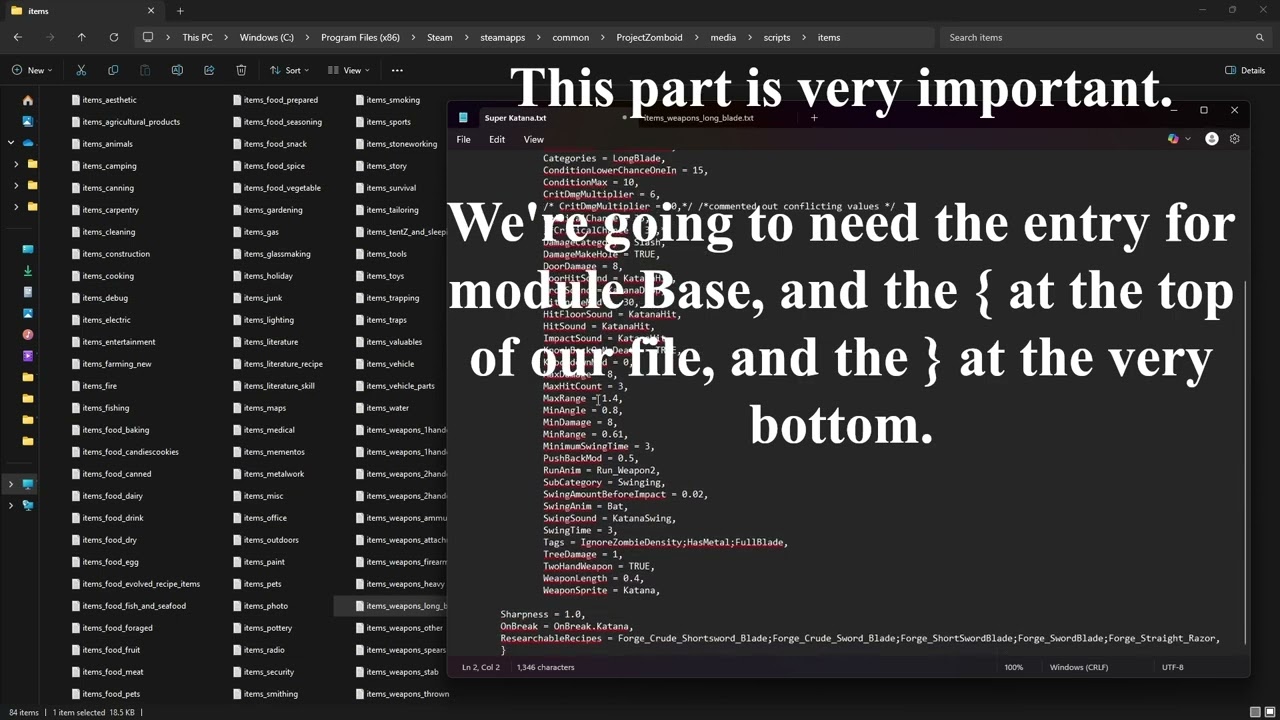Click the This PC icon in navigation pane
This screenshot has height=720, width=1280.
(x=28, y=484)
